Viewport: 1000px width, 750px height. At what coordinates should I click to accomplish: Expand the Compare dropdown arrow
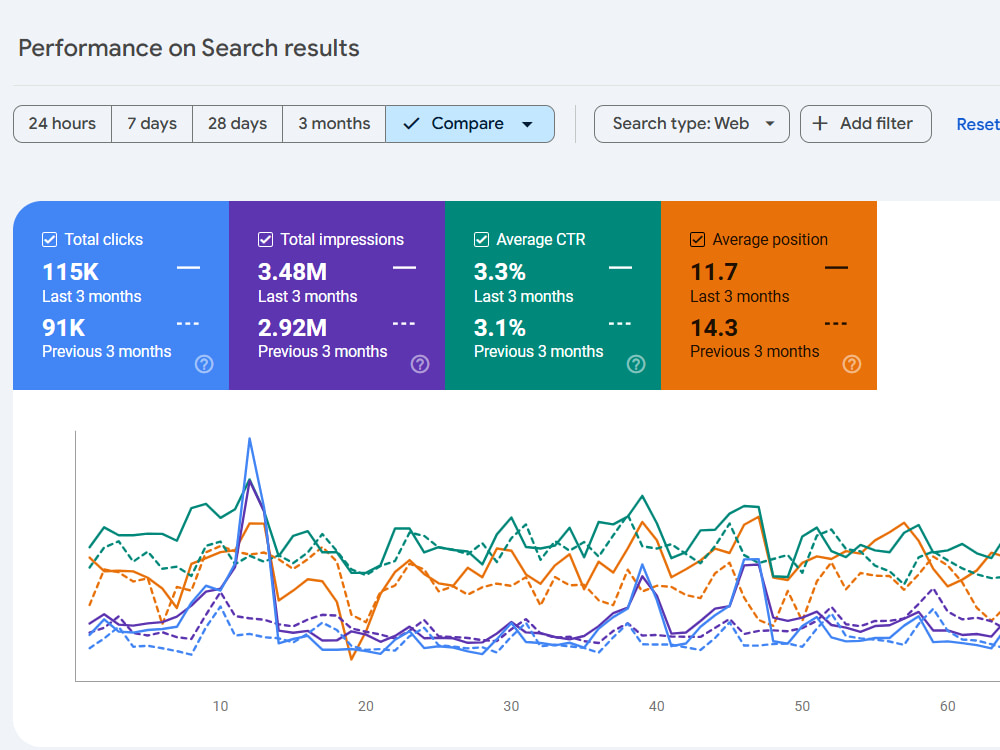point(527,124)
